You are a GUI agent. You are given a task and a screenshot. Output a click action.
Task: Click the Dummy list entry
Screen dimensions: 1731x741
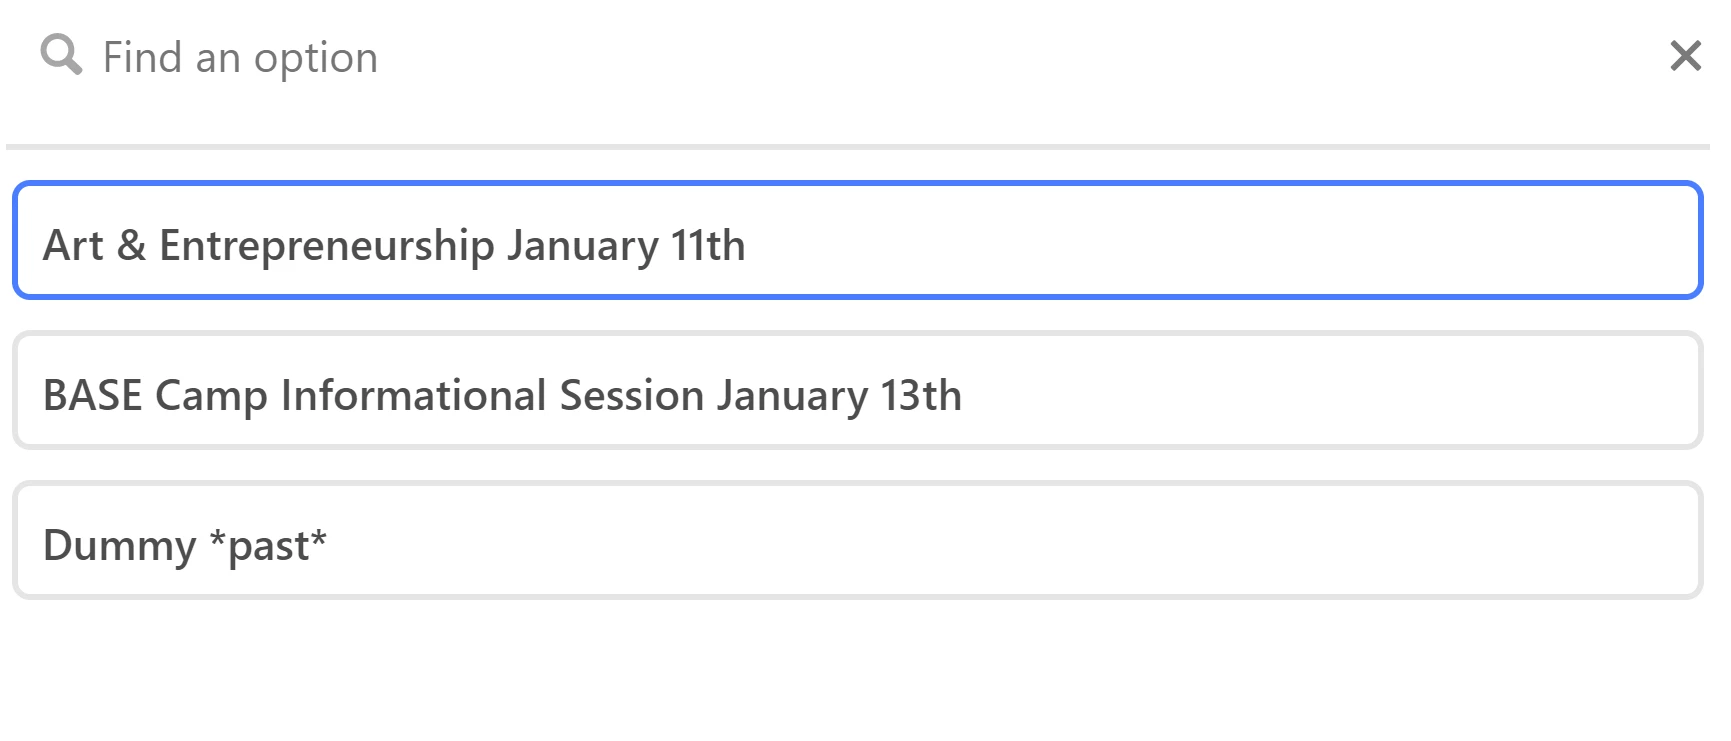(857, 540)
